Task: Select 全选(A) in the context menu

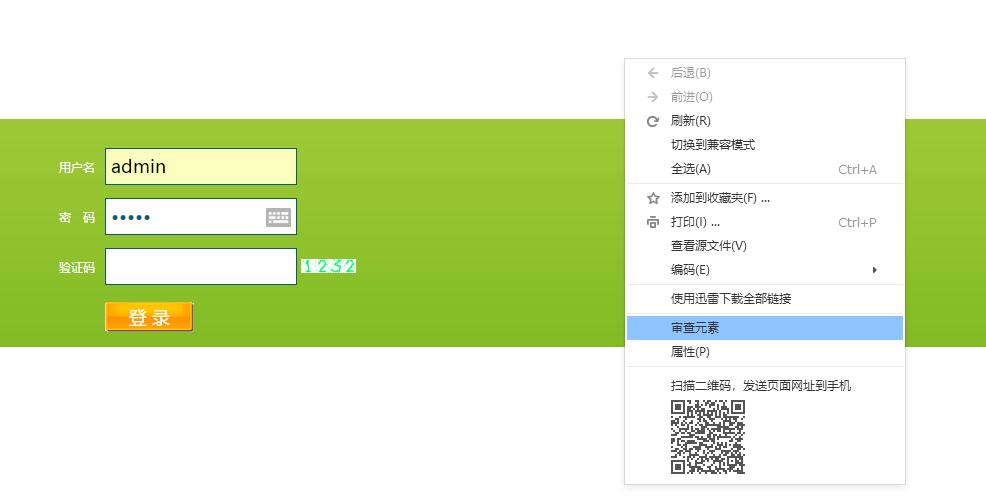Action: (x=690, y=169)
